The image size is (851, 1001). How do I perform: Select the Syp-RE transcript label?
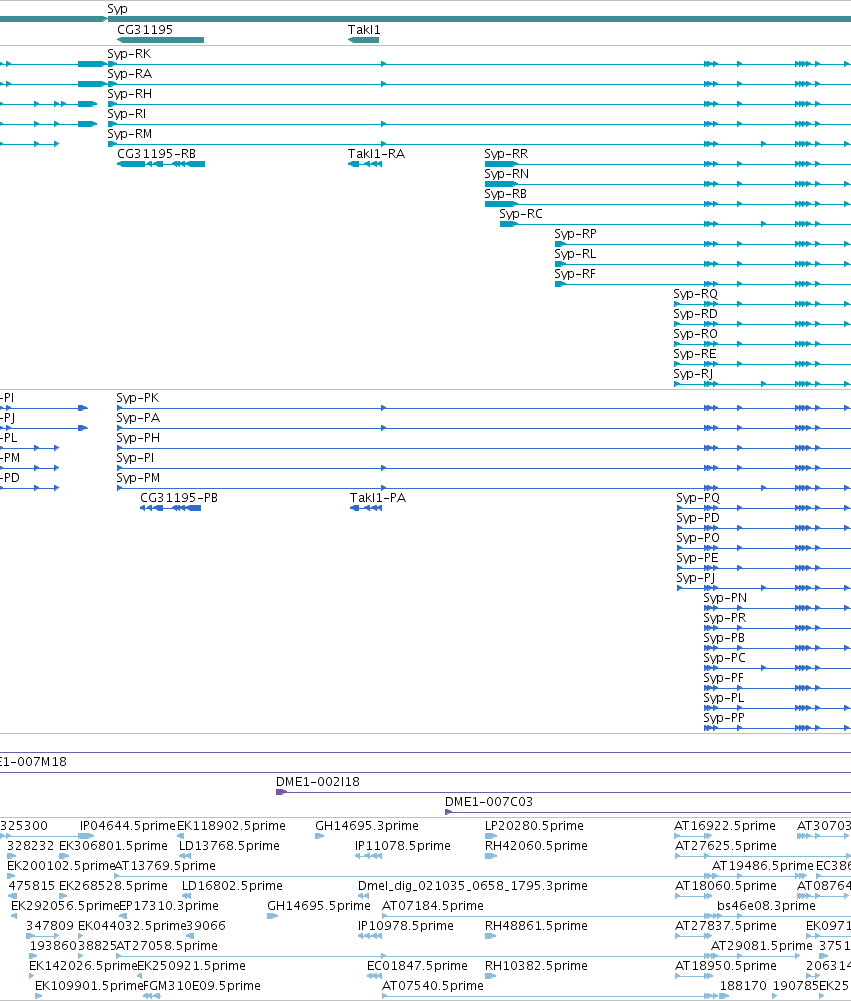click(695, 354)
